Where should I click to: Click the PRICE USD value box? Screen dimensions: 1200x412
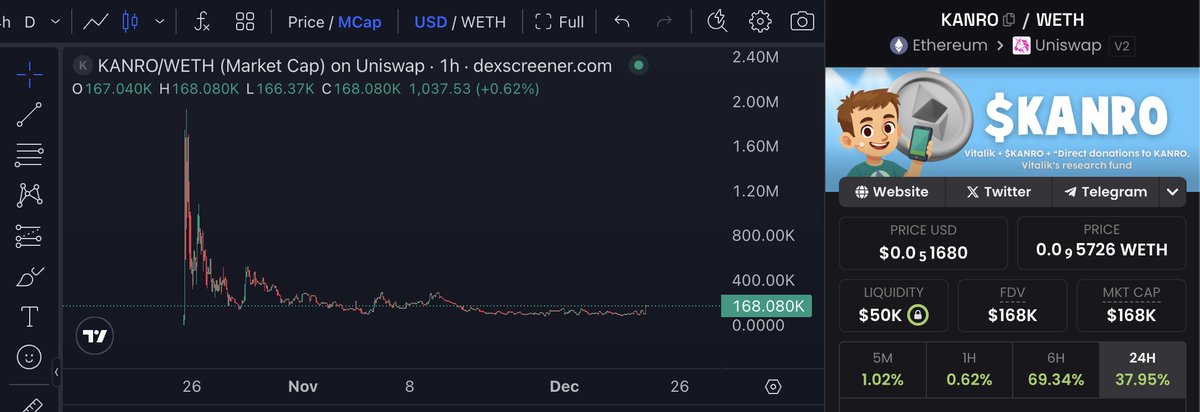[923, 243]
